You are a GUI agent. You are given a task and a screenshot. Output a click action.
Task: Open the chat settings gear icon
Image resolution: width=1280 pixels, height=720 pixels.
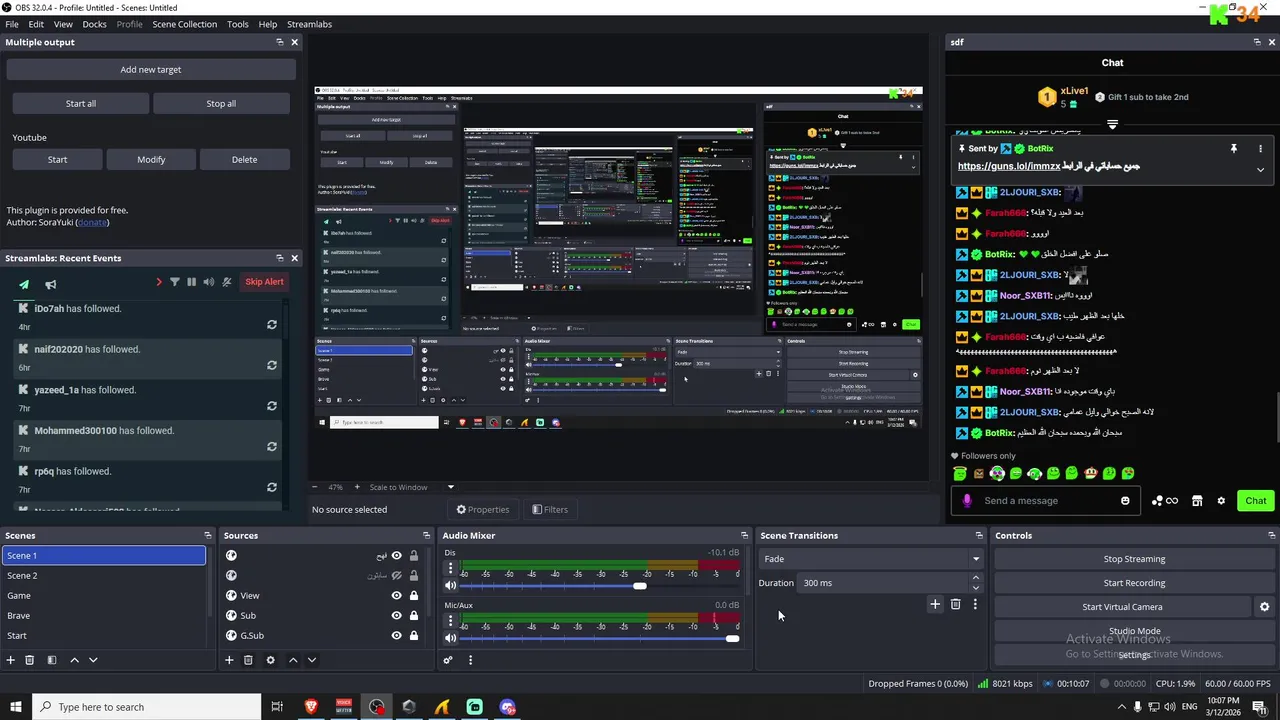[1221, 501]
